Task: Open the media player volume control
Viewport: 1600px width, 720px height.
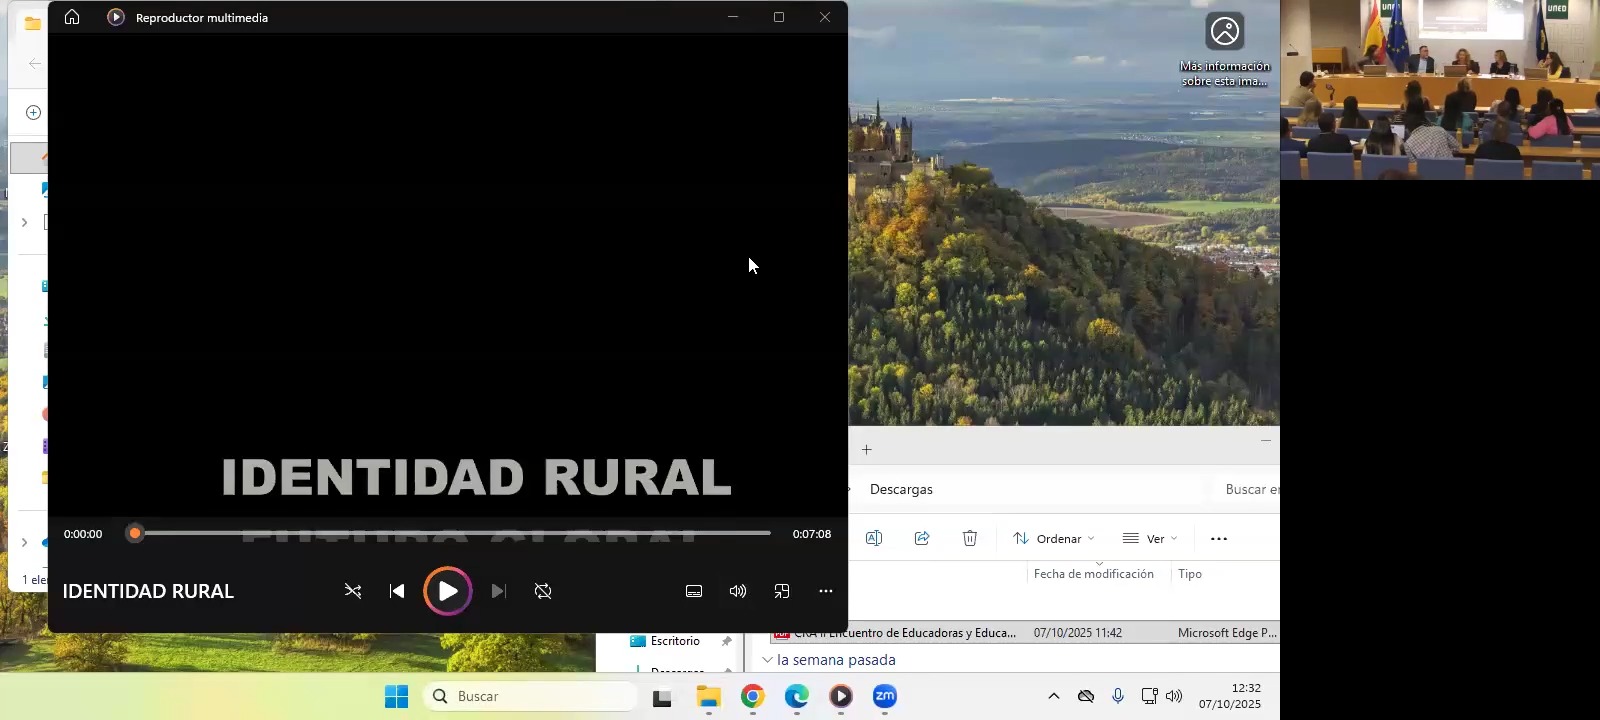Action: click(738, 591)
